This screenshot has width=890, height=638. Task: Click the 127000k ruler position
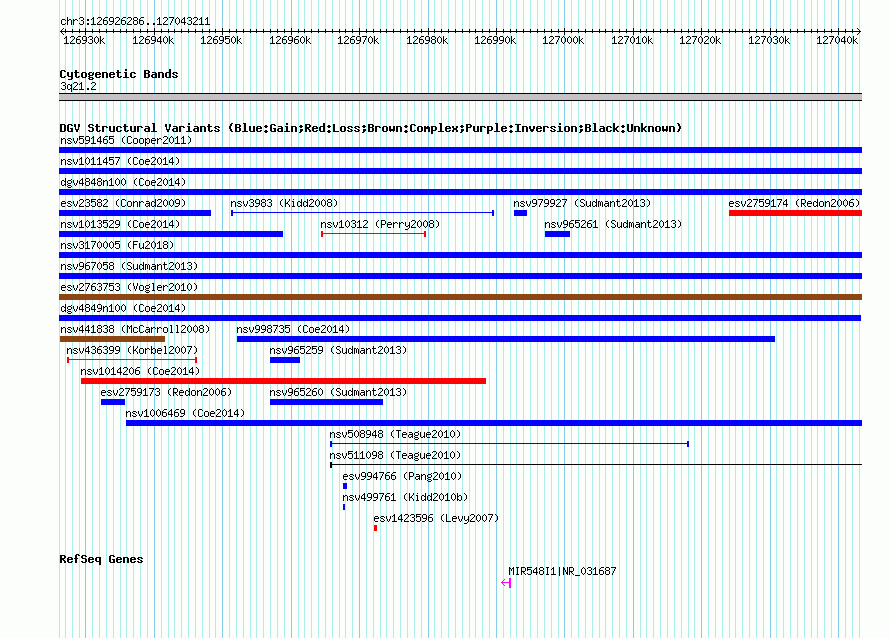pyautogui.click(x=563, y=40)
